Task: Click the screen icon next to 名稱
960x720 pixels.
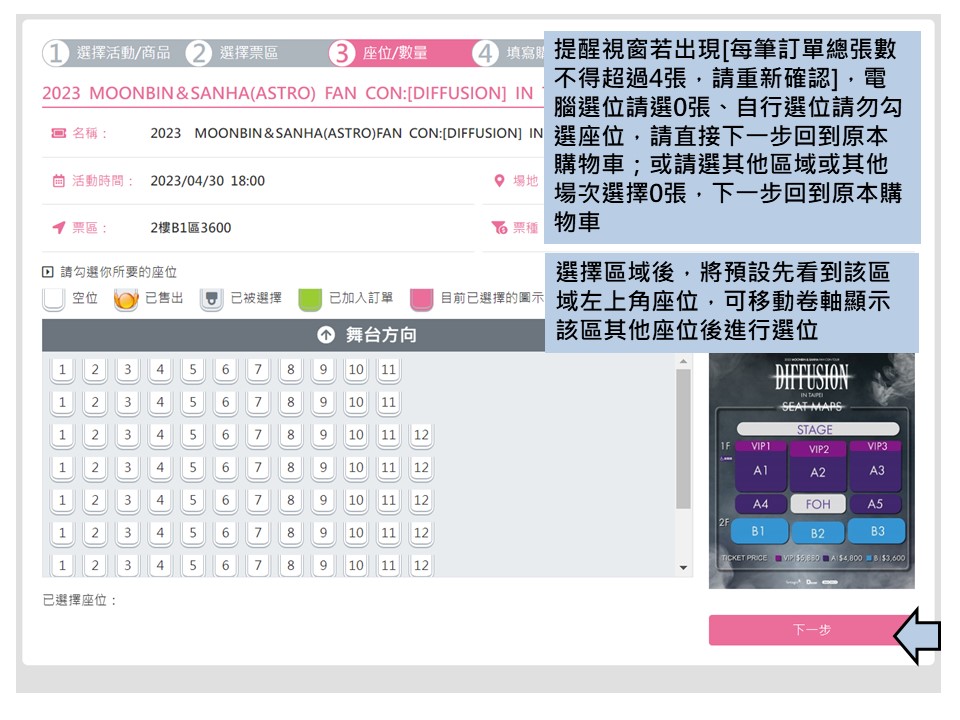Action: [57, 131]
